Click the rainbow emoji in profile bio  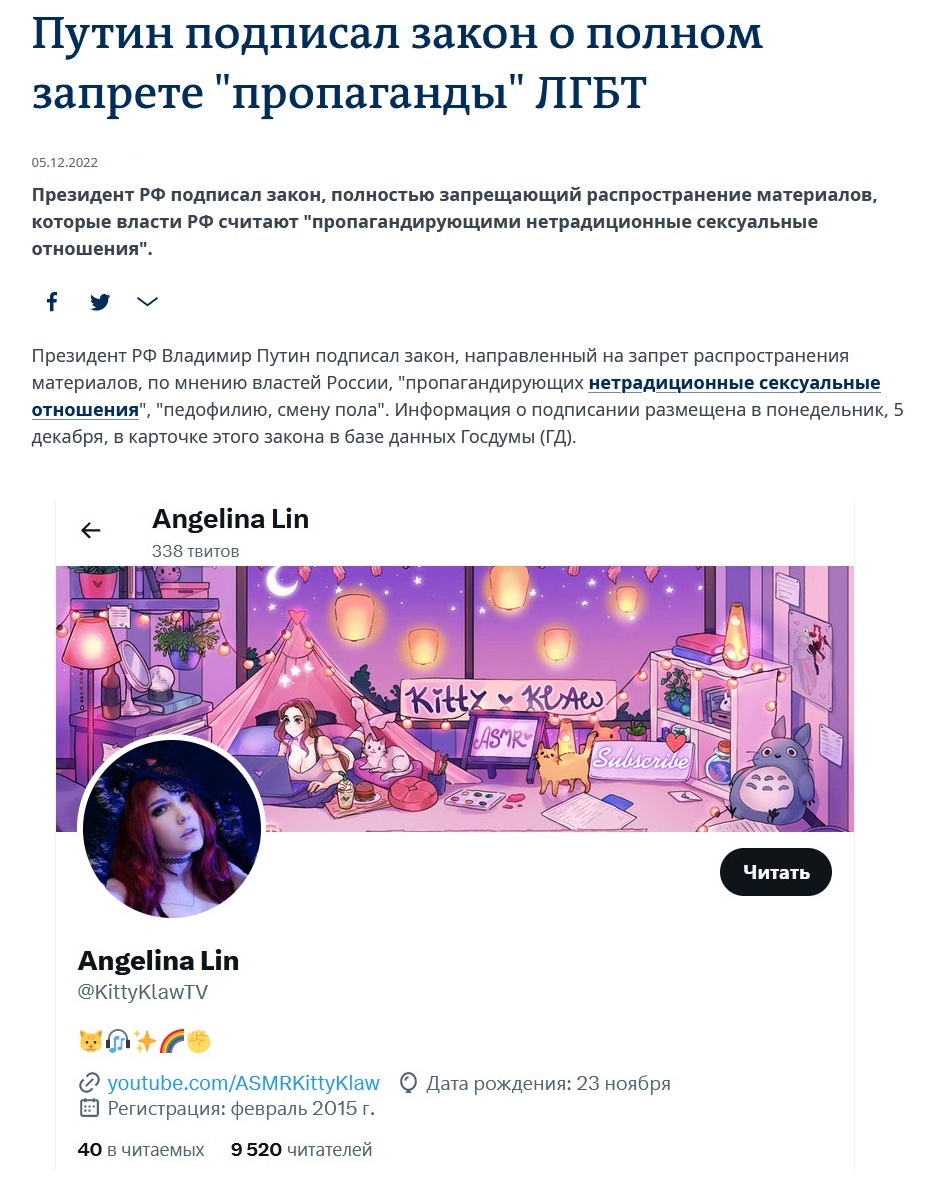pyautogui.click(x=172, y=1041)
